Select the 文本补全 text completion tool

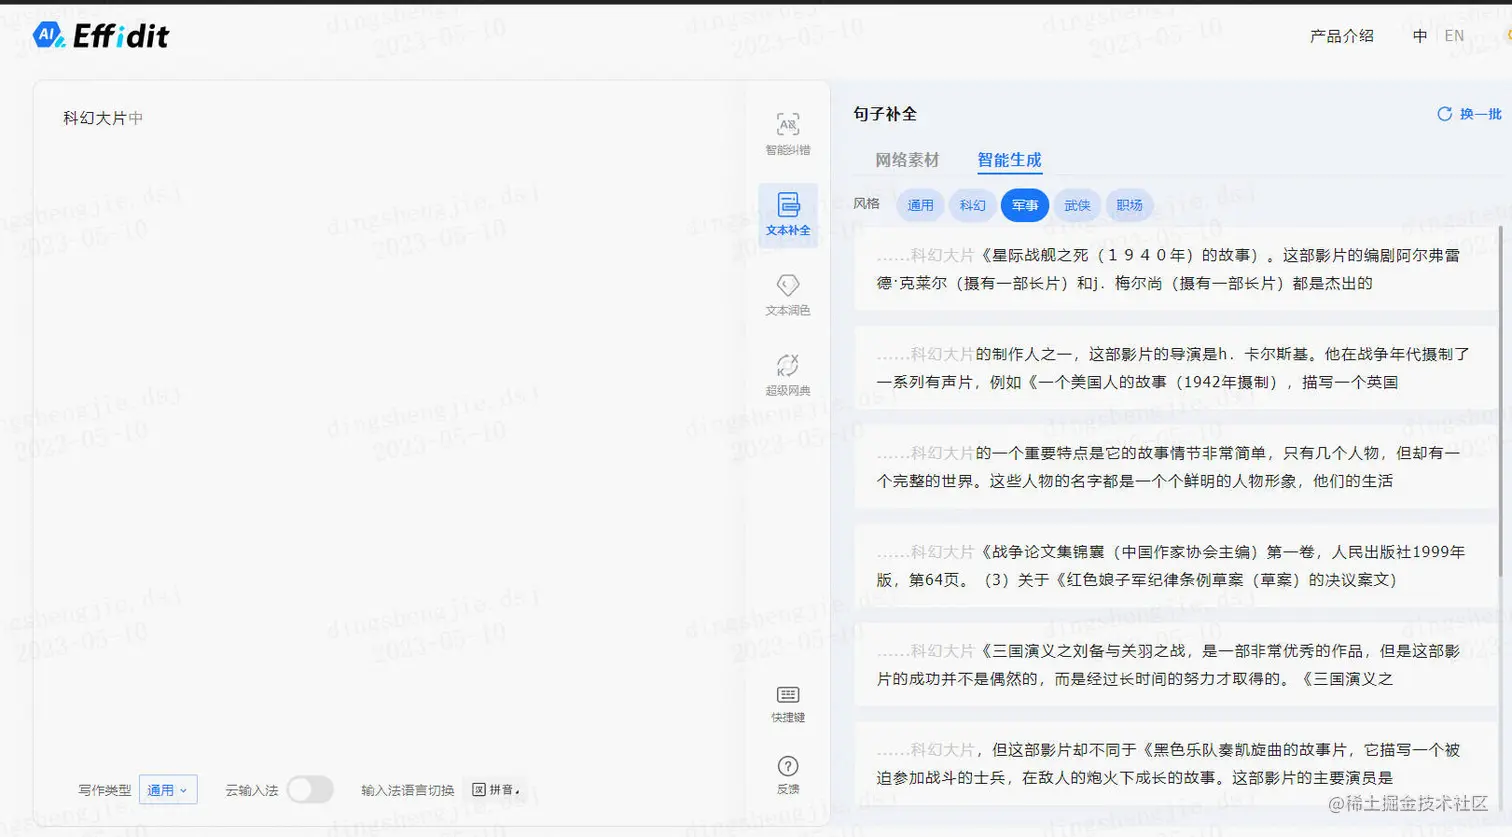pyautogui.click(x=788, y=215)
